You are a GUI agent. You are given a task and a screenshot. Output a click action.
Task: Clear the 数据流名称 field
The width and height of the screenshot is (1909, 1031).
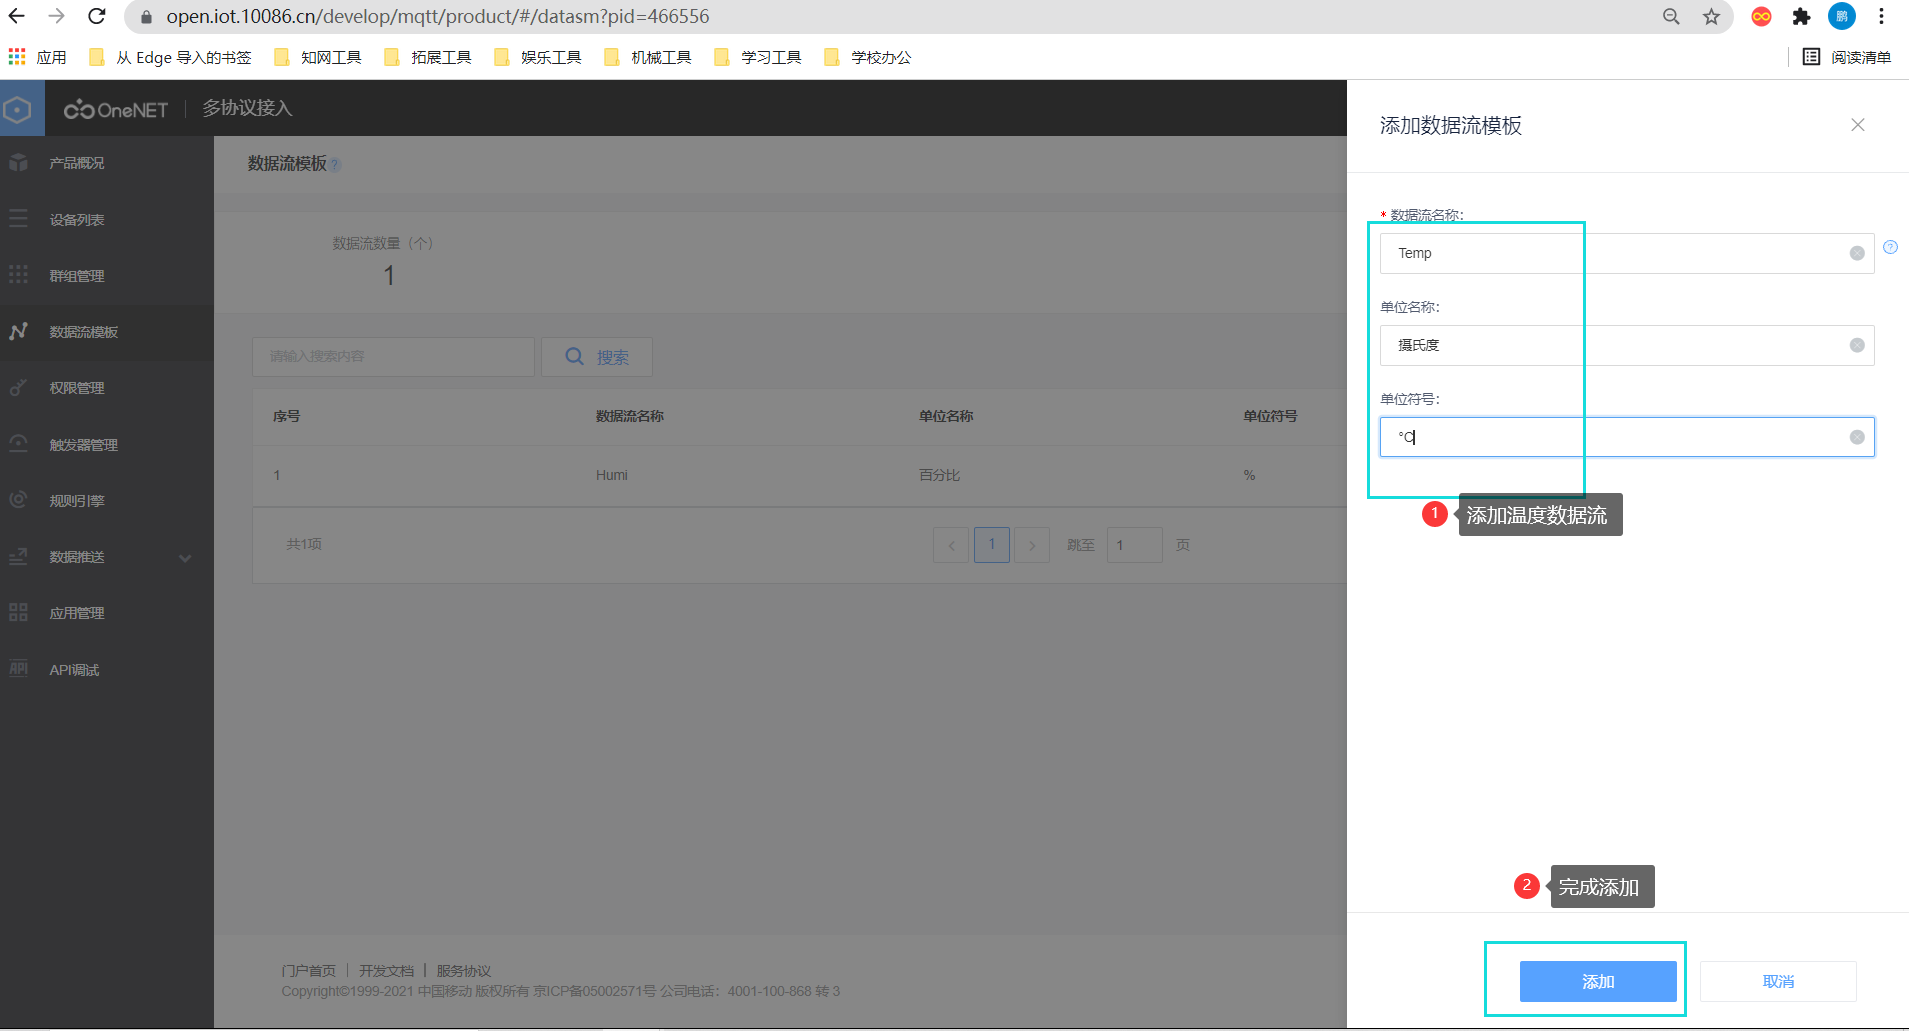(1857, 253)
